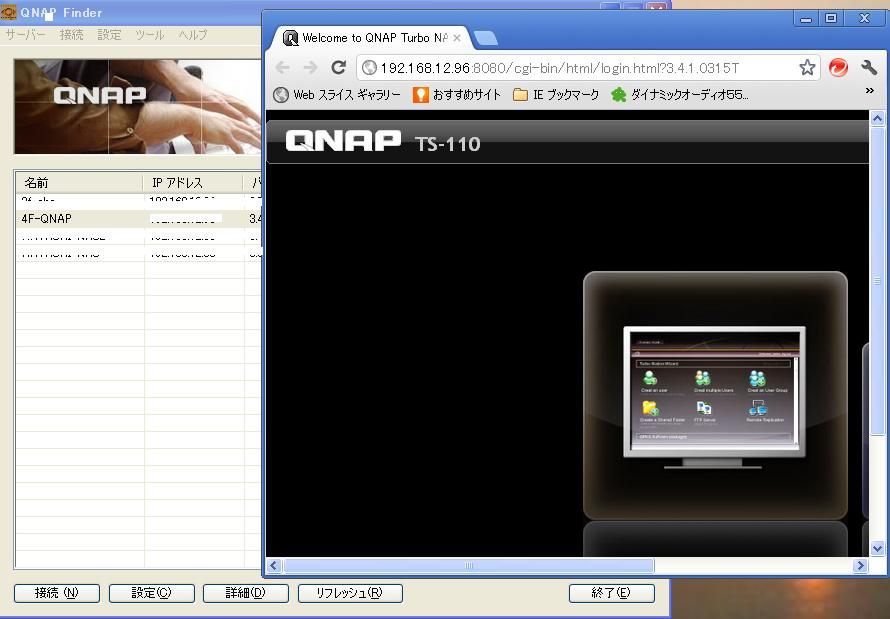Click the QNAP banner image in Finder
Image resolution: width=890 pixels, height=619 pixels.
tap(137, 107)
